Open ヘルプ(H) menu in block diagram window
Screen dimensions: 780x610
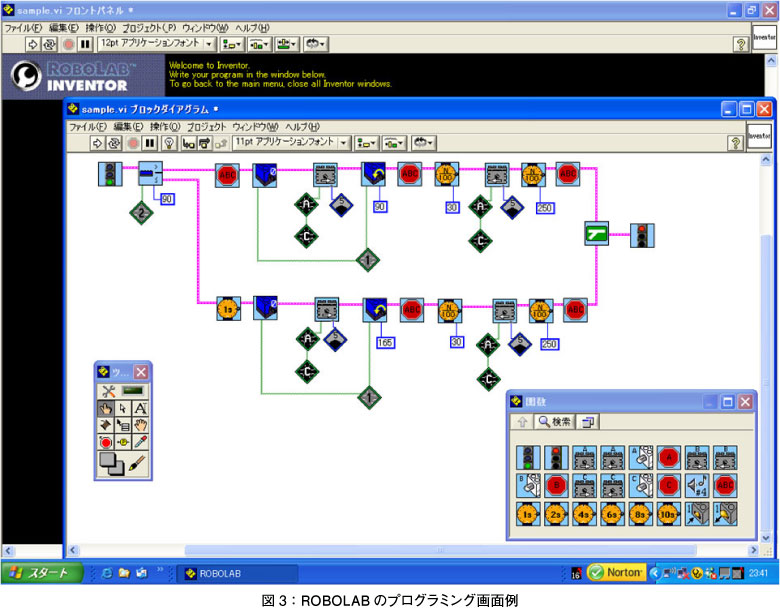tap(302, 127)
